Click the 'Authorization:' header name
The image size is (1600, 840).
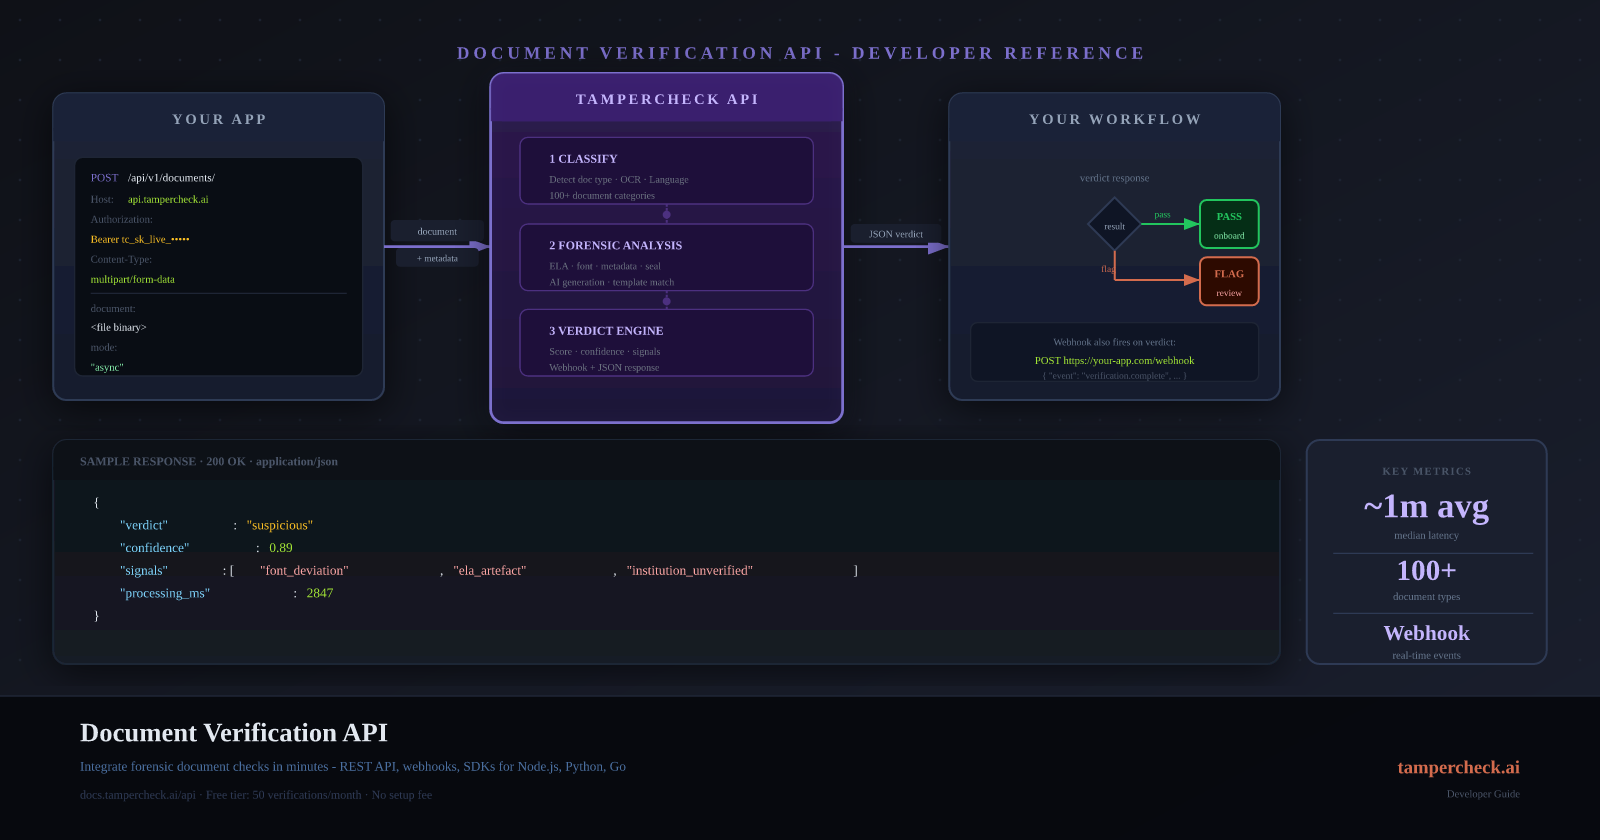click(x=122, y=219)
